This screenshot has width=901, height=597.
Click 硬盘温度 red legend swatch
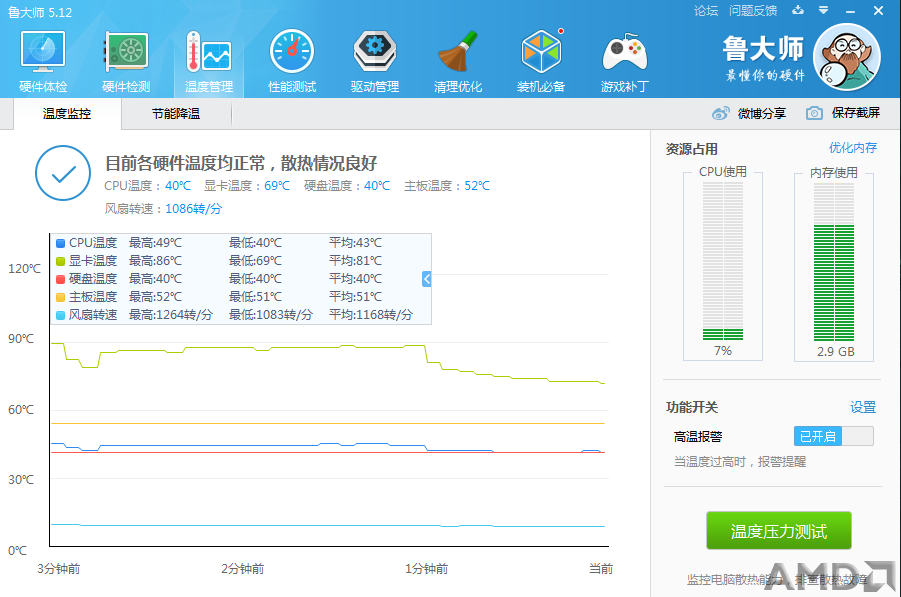point(60,279)
